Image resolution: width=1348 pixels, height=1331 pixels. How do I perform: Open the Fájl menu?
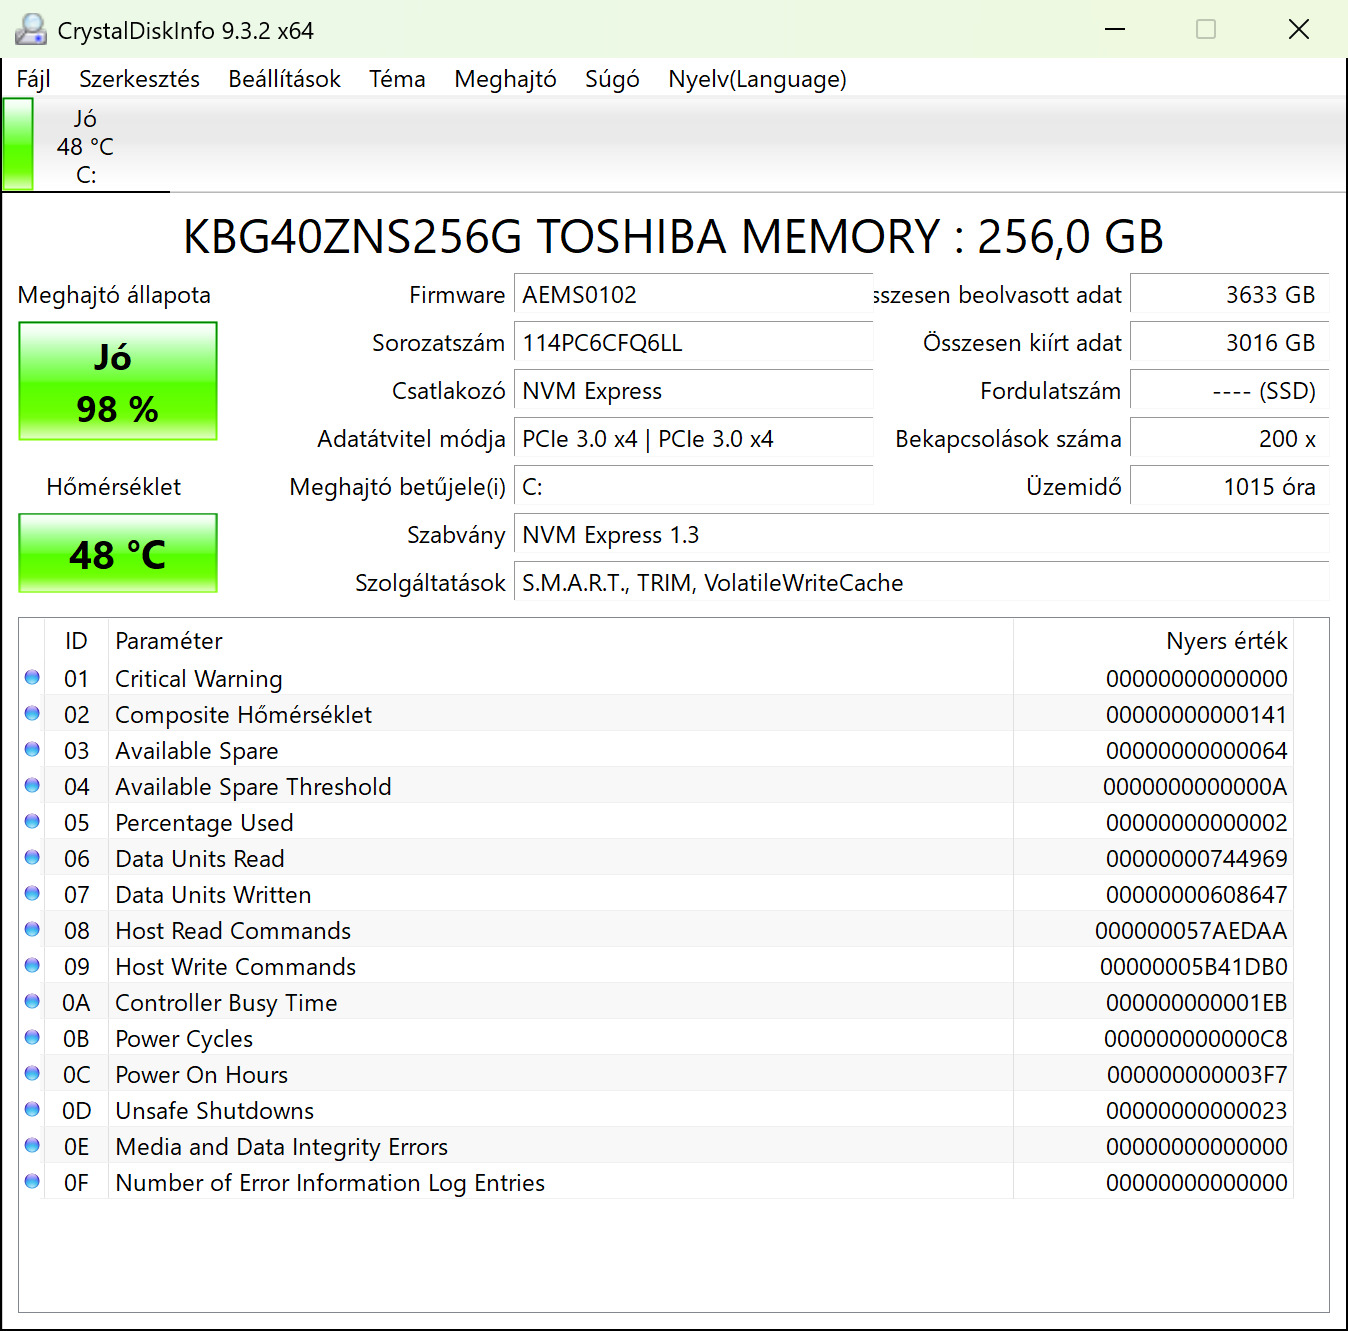coord(33,79)
